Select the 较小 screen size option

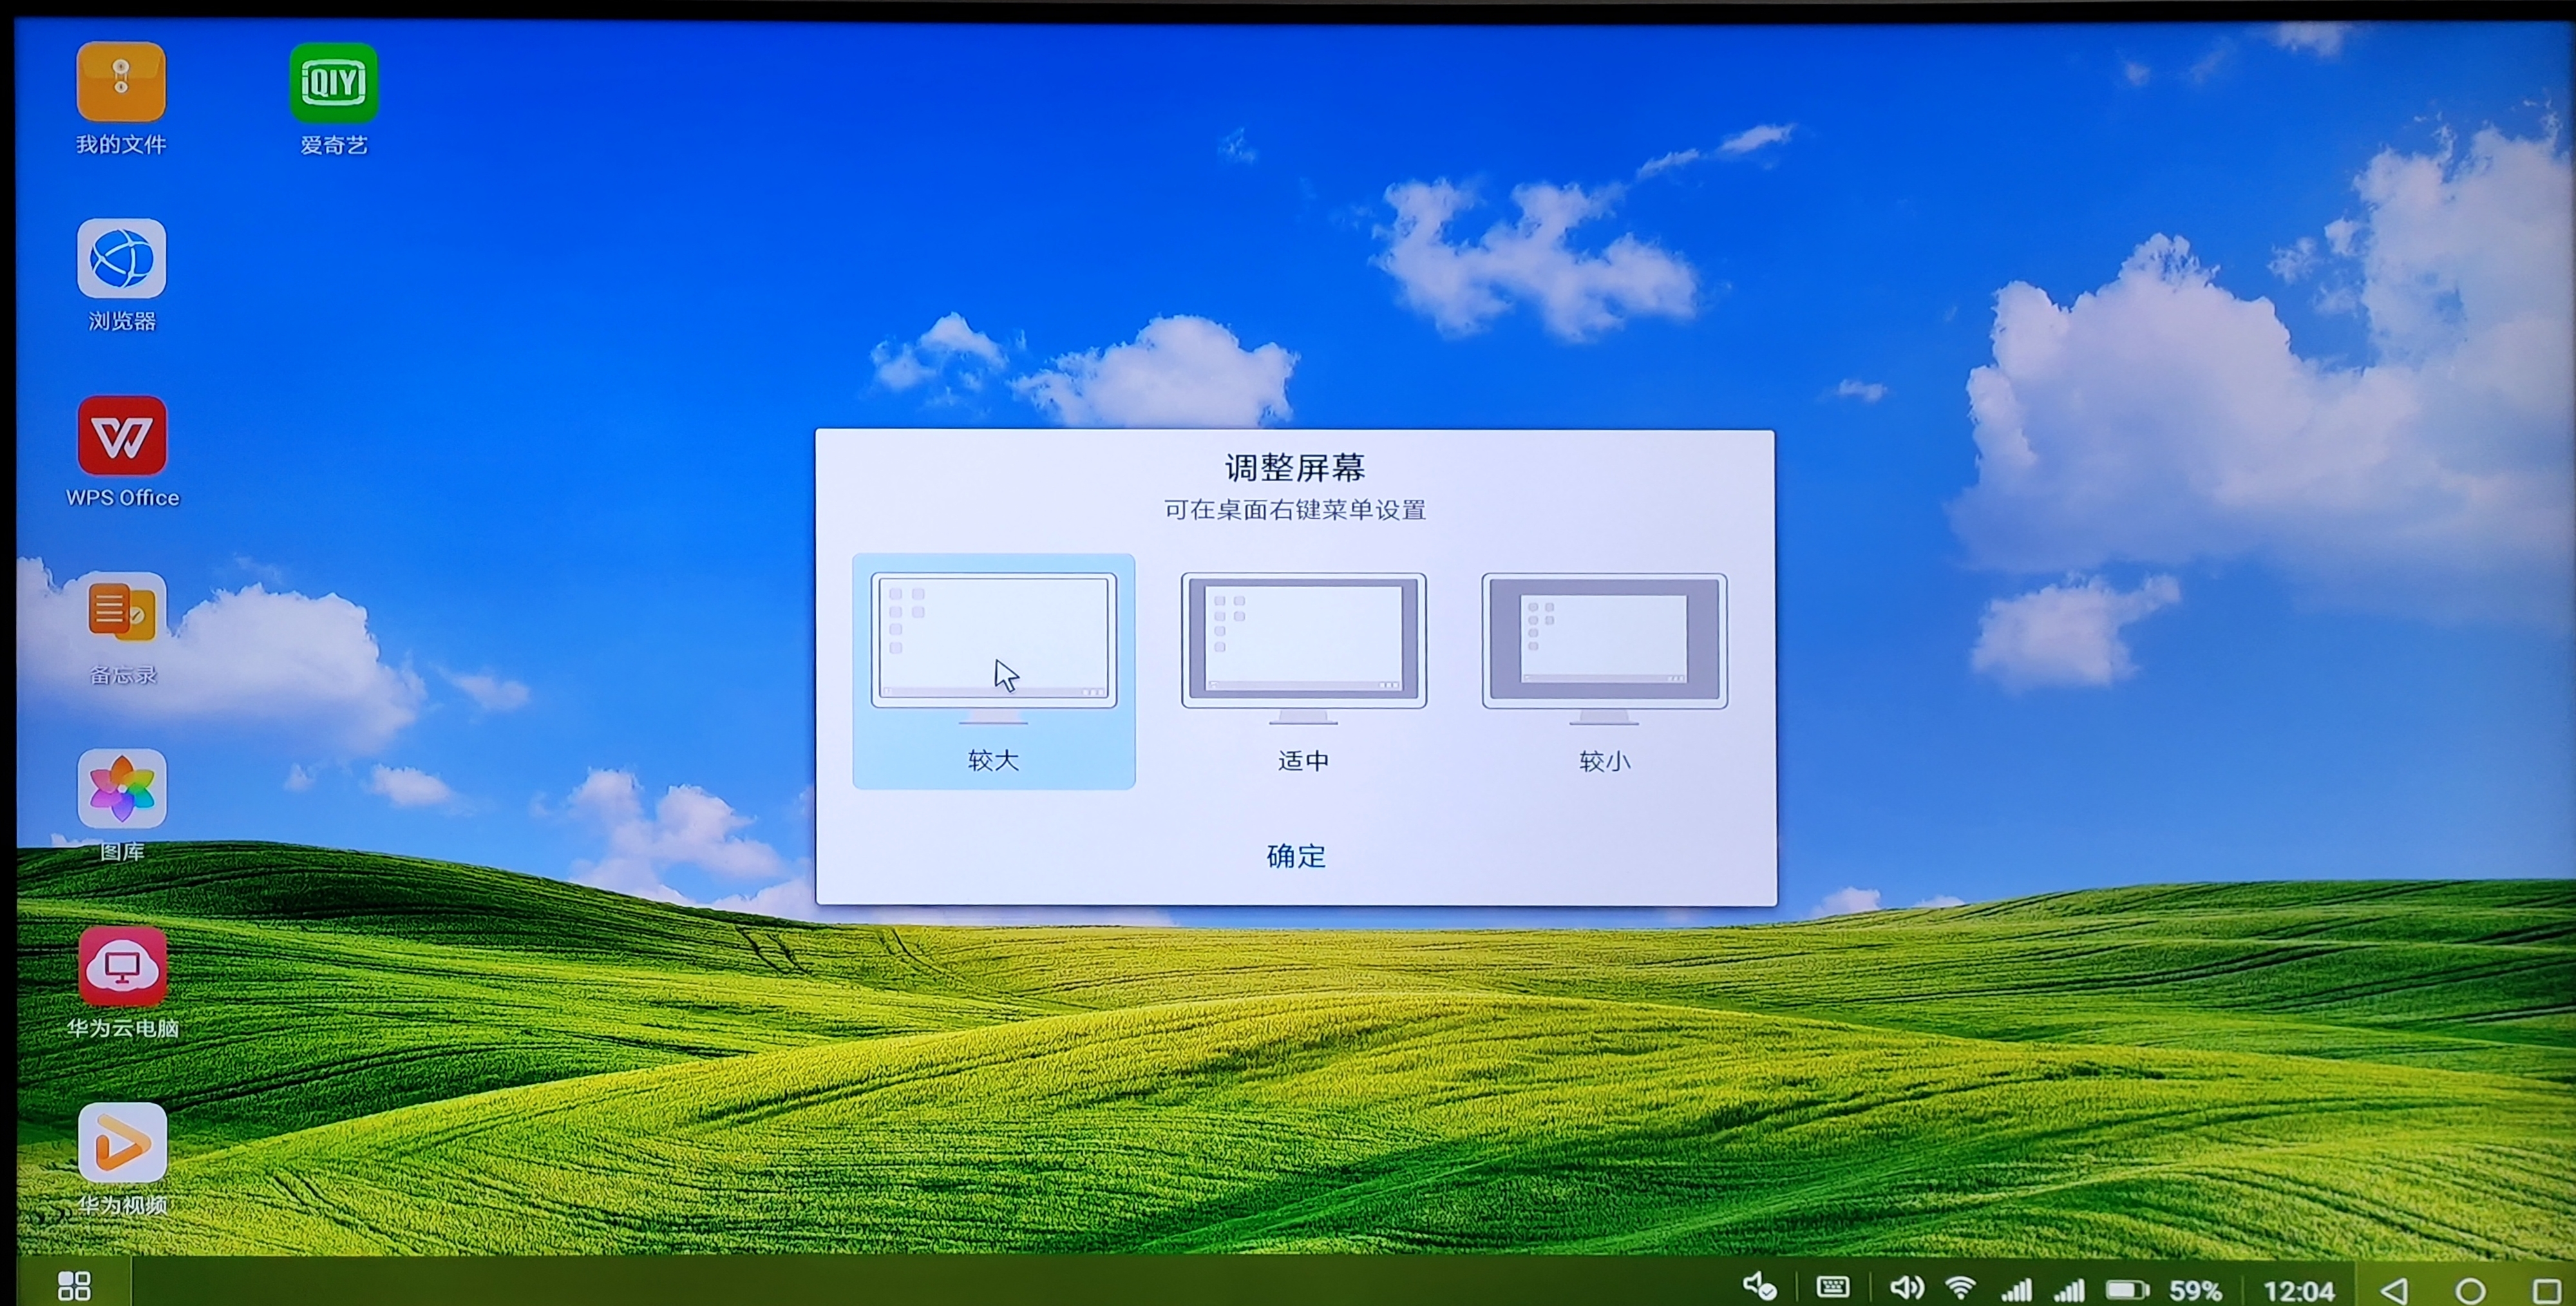[x=1604, y=671]
